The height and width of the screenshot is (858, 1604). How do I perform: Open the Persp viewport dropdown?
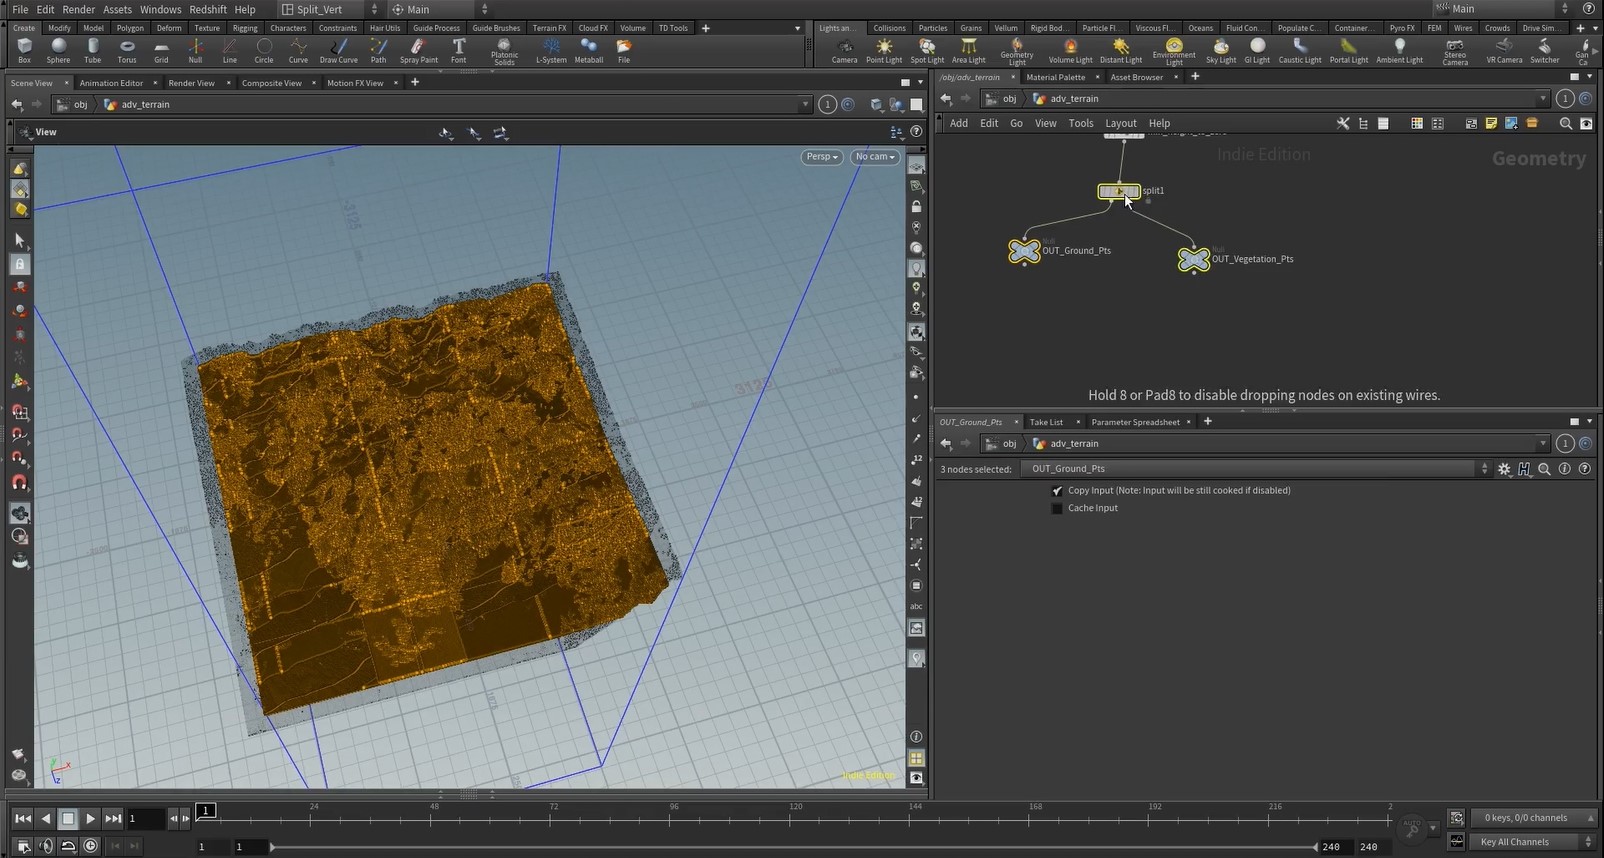[821, 157]
